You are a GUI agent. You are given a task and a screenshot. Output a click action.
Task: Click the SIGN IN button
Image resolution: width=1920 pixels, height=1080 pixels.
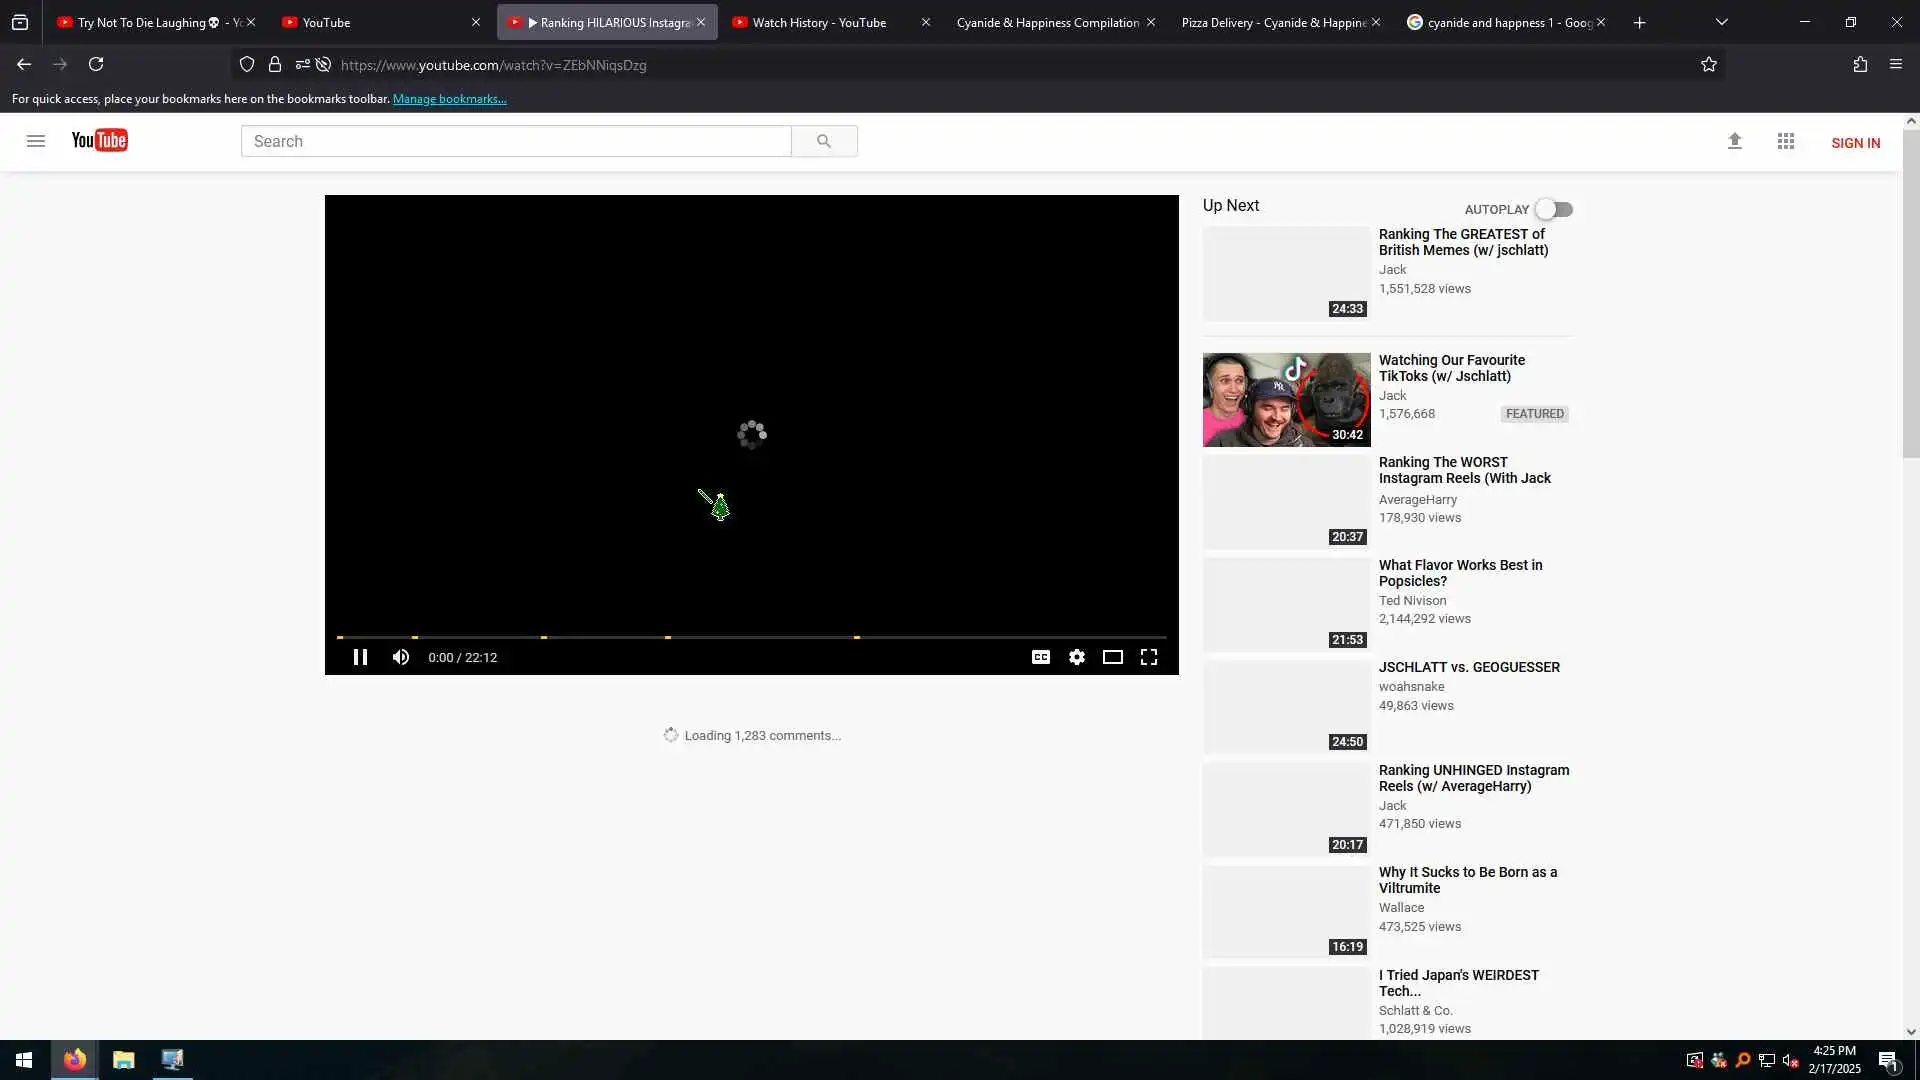click(1855, 143)
